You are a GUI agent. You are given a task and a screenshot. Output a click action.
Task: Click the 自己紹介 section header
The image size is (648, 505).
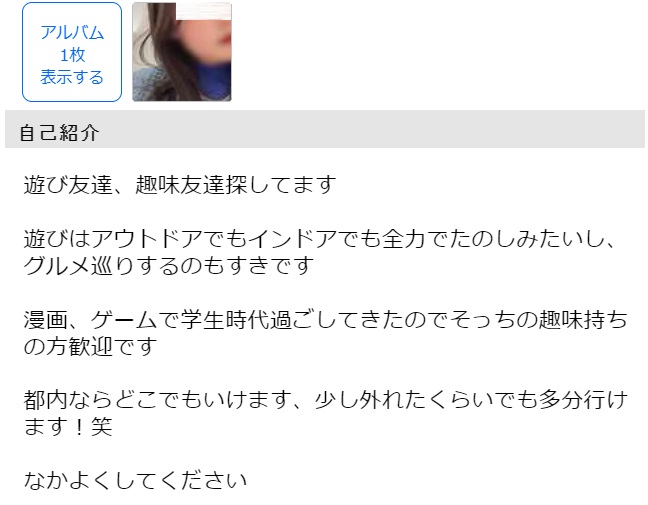coord(60,133)
